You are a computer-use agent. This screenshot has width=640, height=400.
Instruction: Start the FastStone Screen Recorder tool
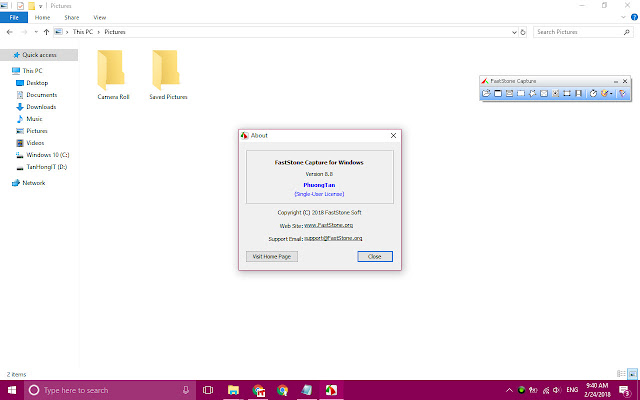578,93
